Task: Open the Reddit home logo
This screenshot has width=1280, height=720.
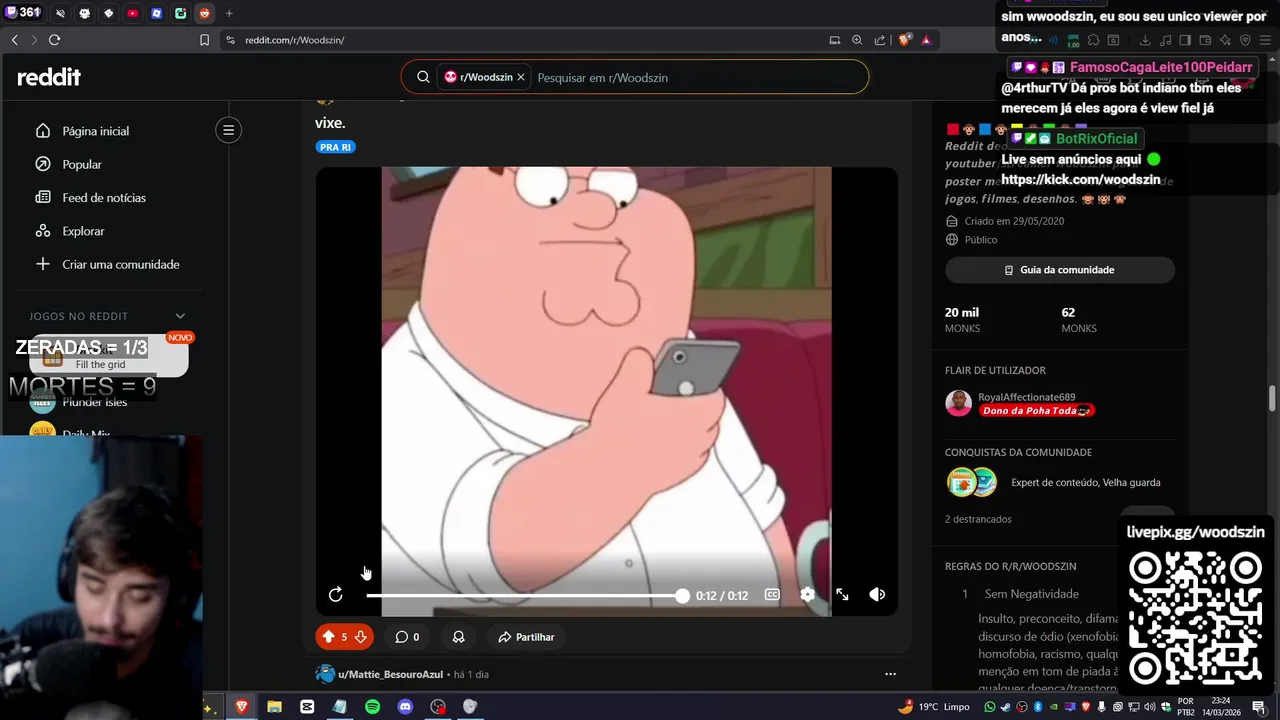Action: [49, 78]
